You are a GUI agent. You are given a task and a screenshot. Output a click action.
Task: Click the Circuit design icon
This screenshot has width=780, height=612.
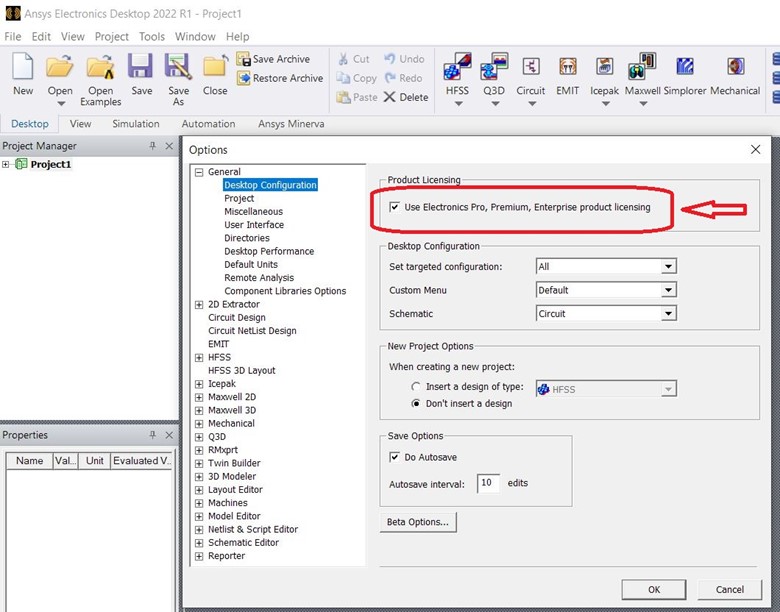coord(531,67)
